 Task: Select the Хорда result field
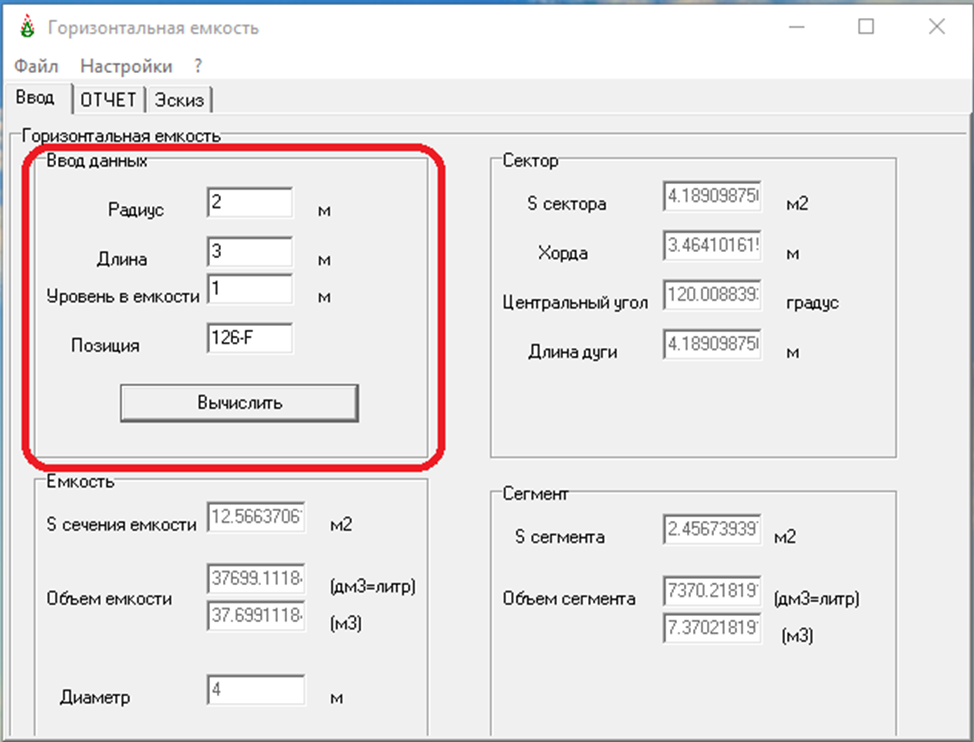click(712, 245)
